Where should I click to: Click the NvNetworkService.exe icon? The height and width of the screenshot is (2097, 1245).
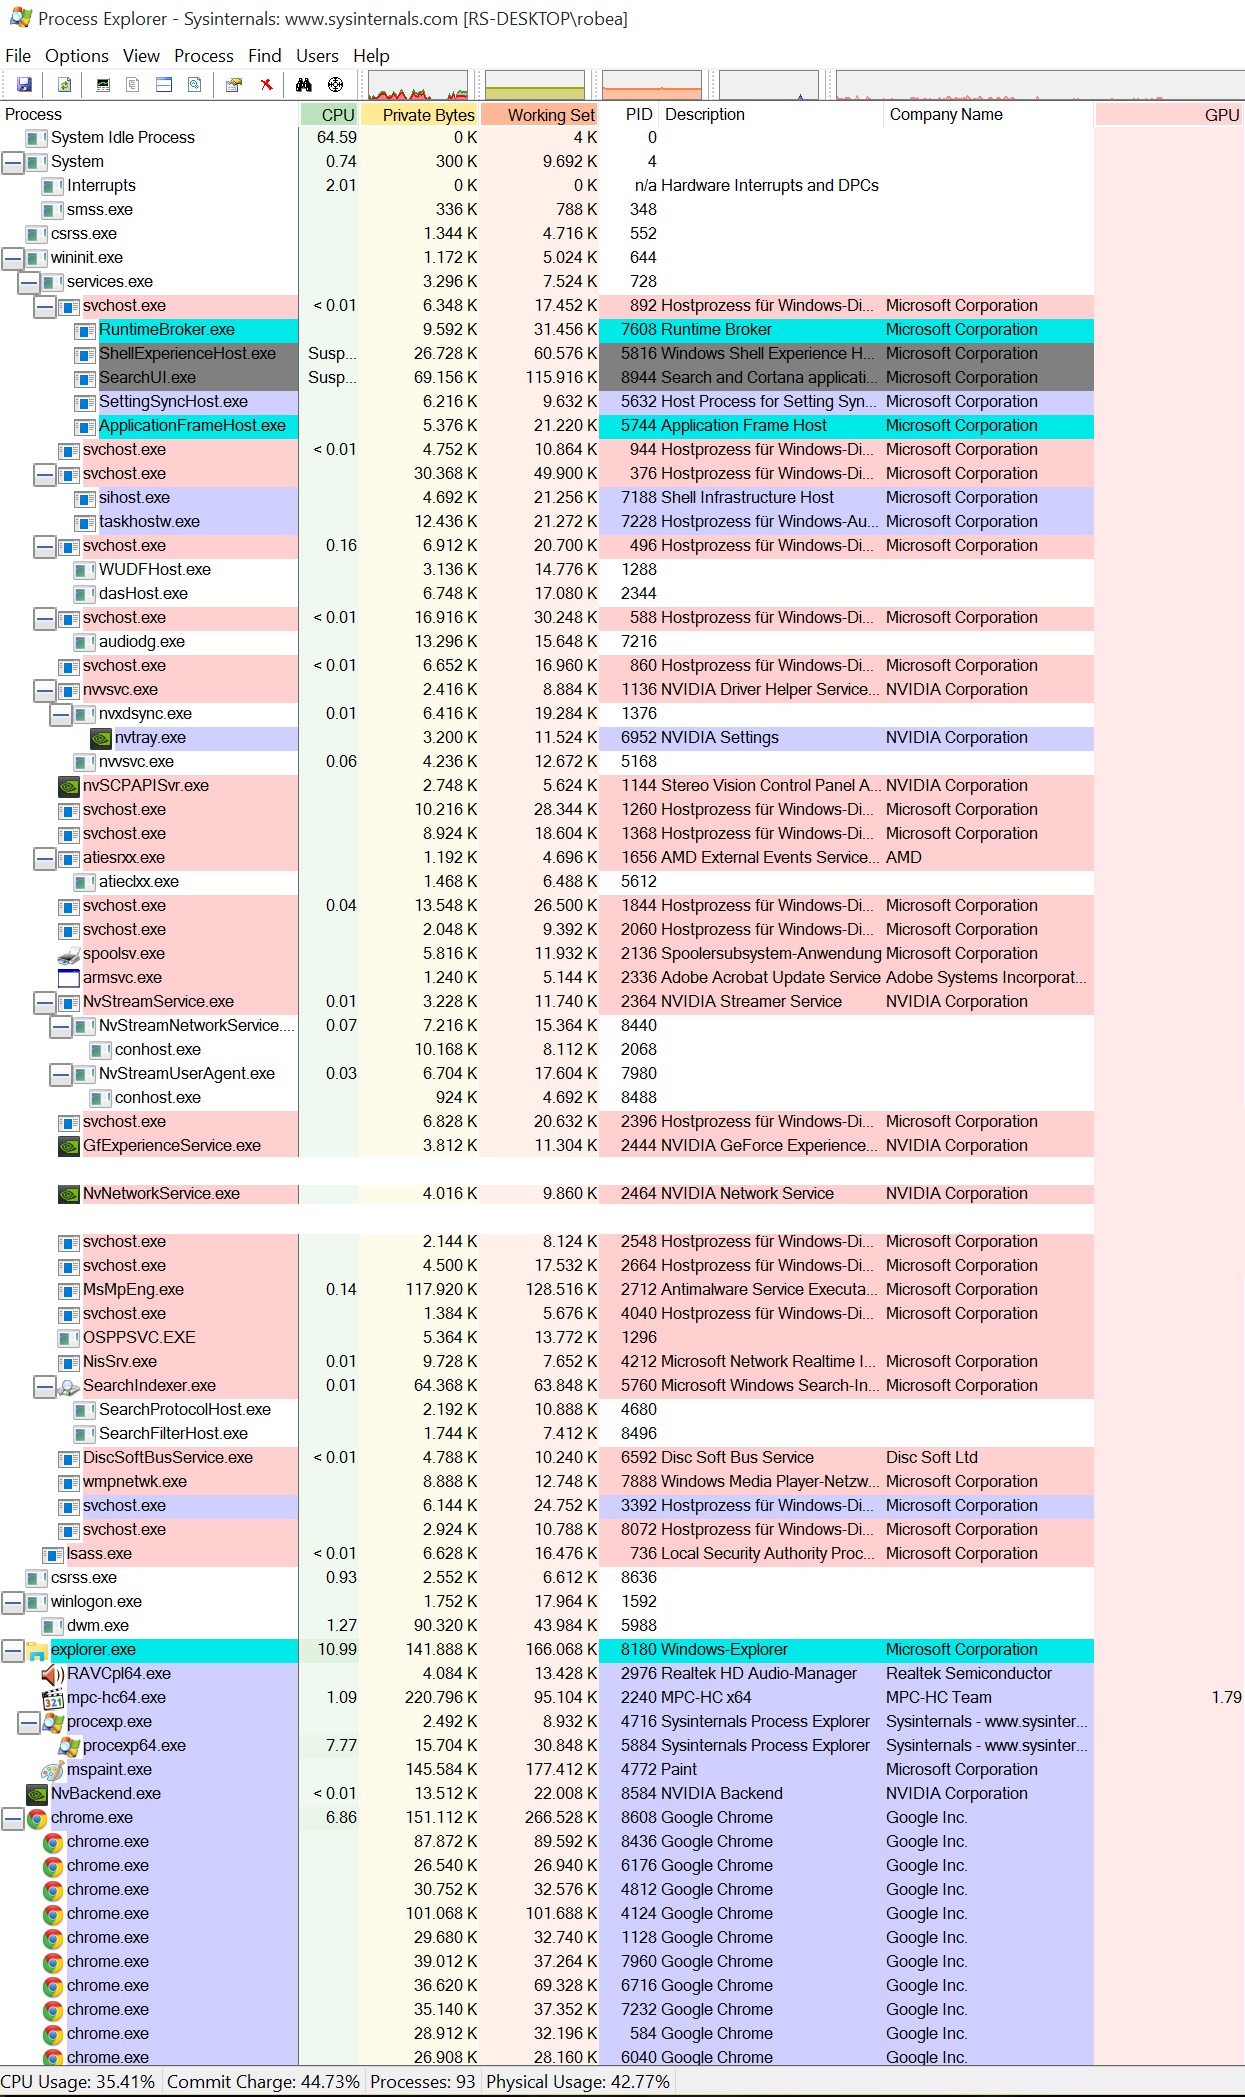coord(69,1194)
